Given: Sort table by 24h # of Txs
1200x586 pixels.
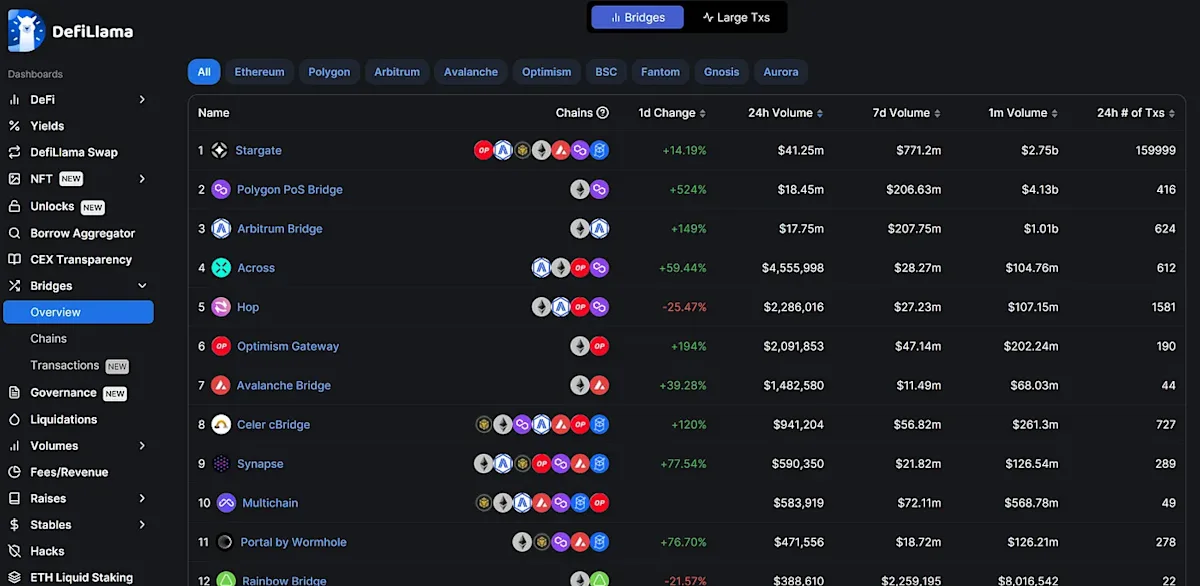Looking at the screenshot, I should pyautogui.click(x=1136, y=113).
